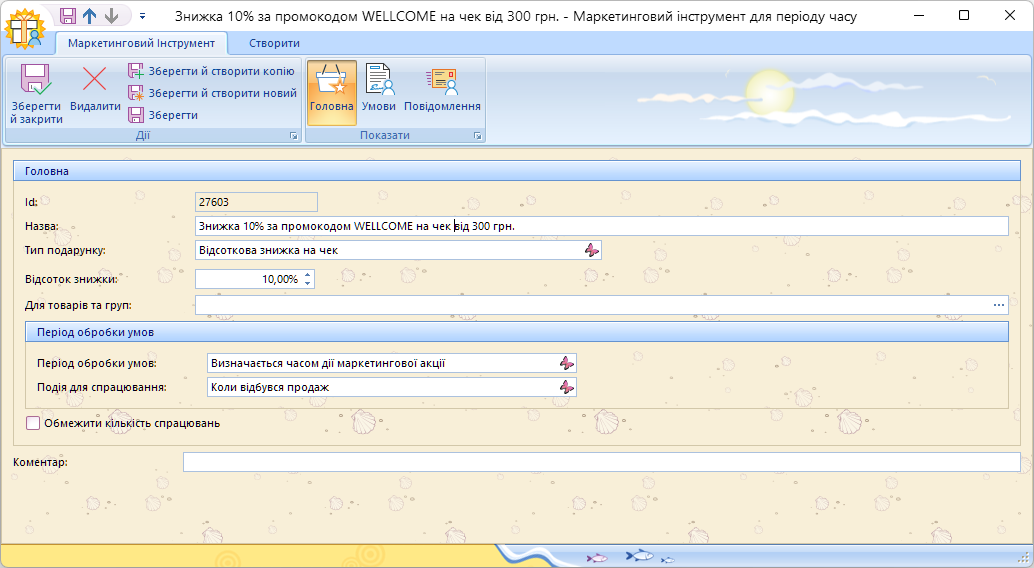Expand the quick access toolbar customize arrow

(x=142, y=17)
